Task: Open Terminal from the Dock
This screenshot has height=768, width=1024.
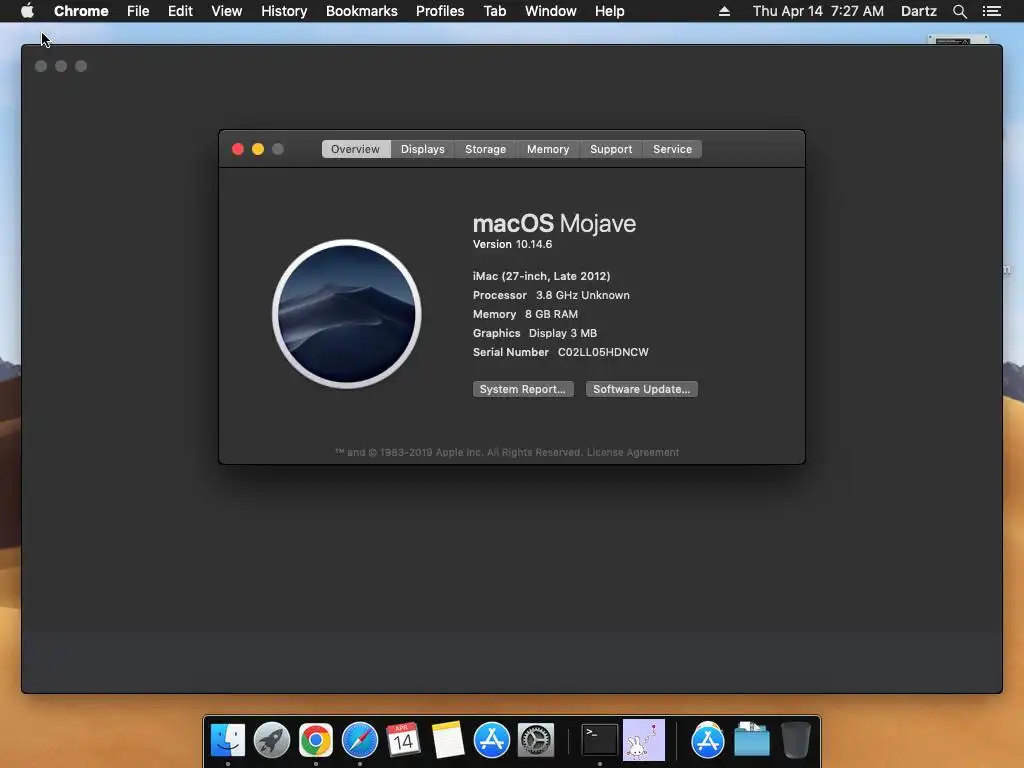Action: [x=600, y=740]
